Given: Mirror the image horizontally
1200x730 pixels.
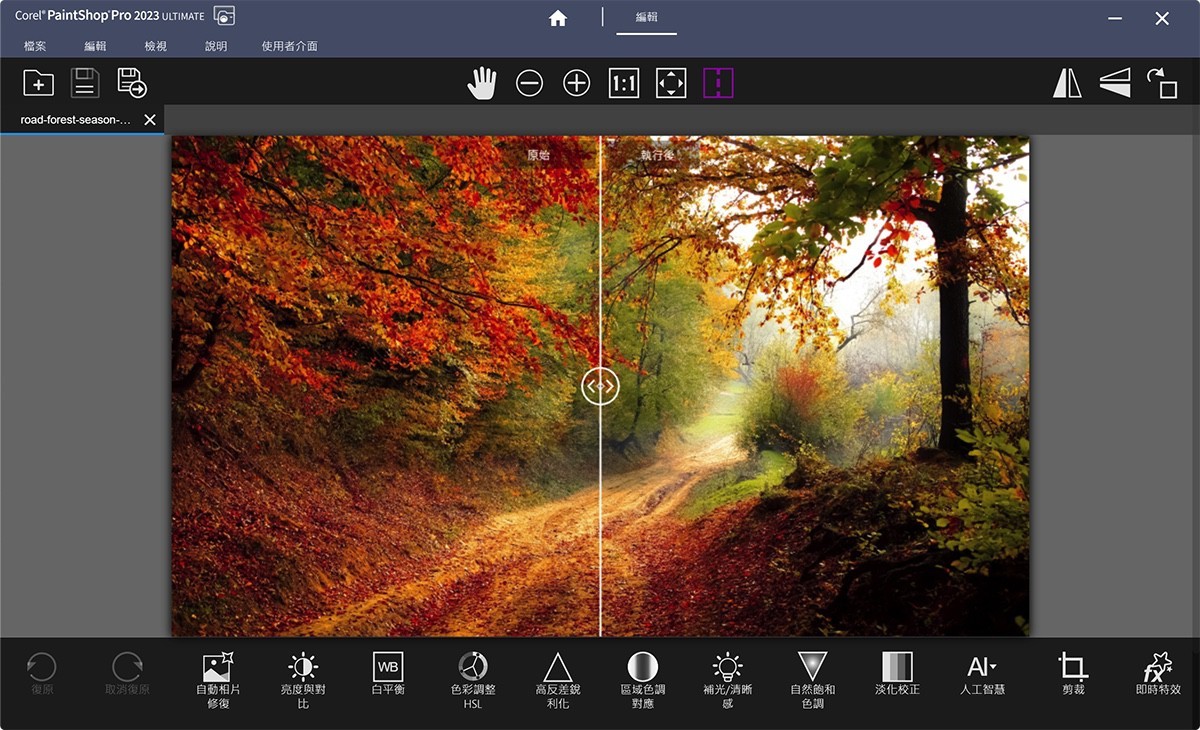Looking at the screenshot, I should click(x=1067, y=83).
